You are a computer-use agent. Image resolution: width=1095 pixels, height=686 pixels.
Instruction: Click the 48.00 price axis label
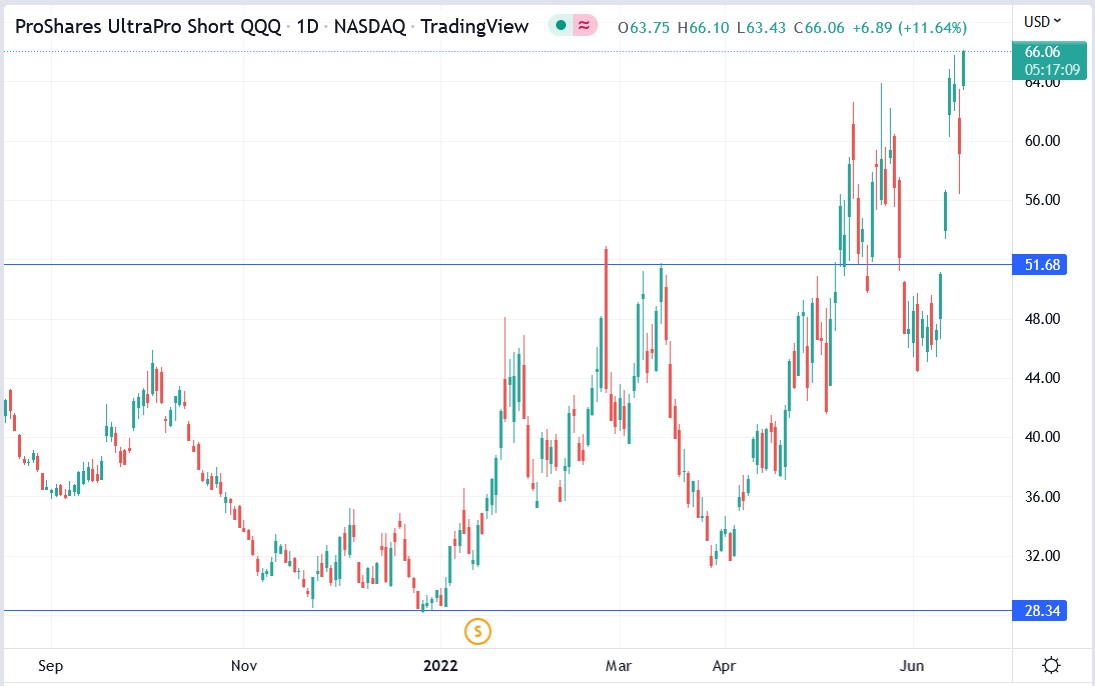(x=1042, y=319)
